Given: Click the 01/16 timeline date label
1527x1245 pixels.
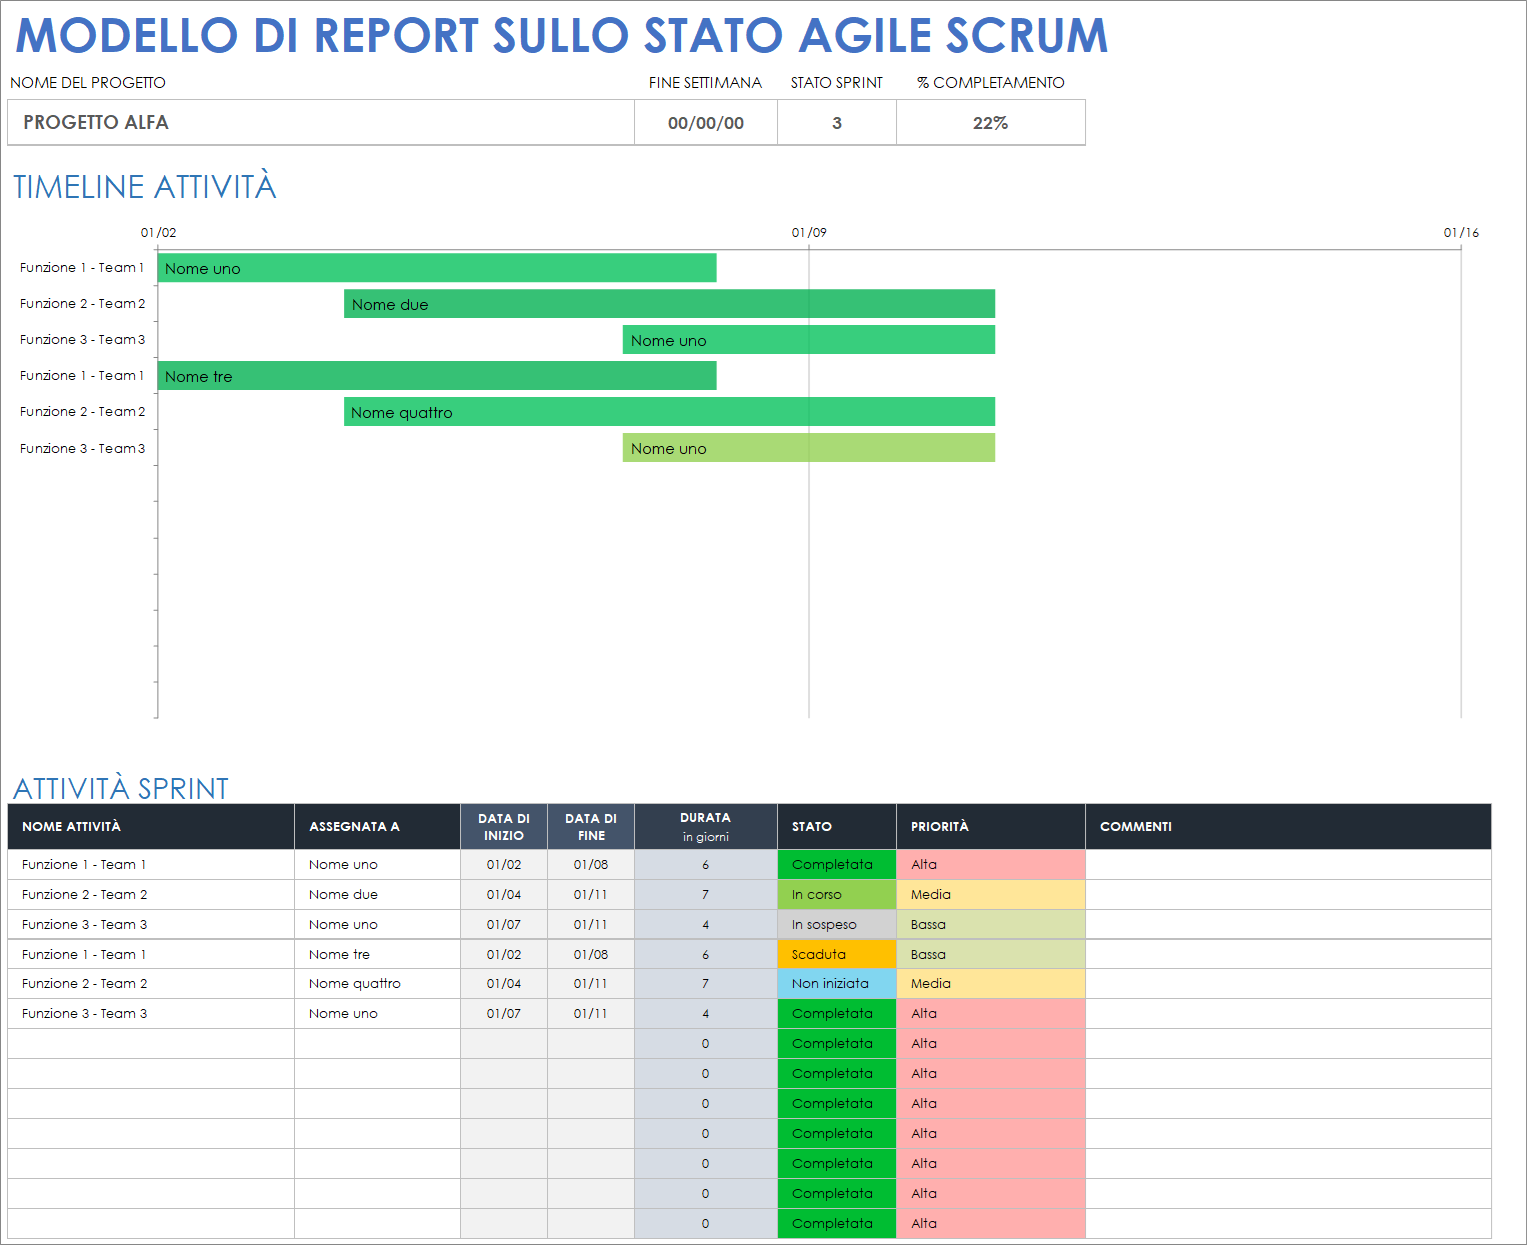Looking at the screenshot, I should pos(1461,232).
